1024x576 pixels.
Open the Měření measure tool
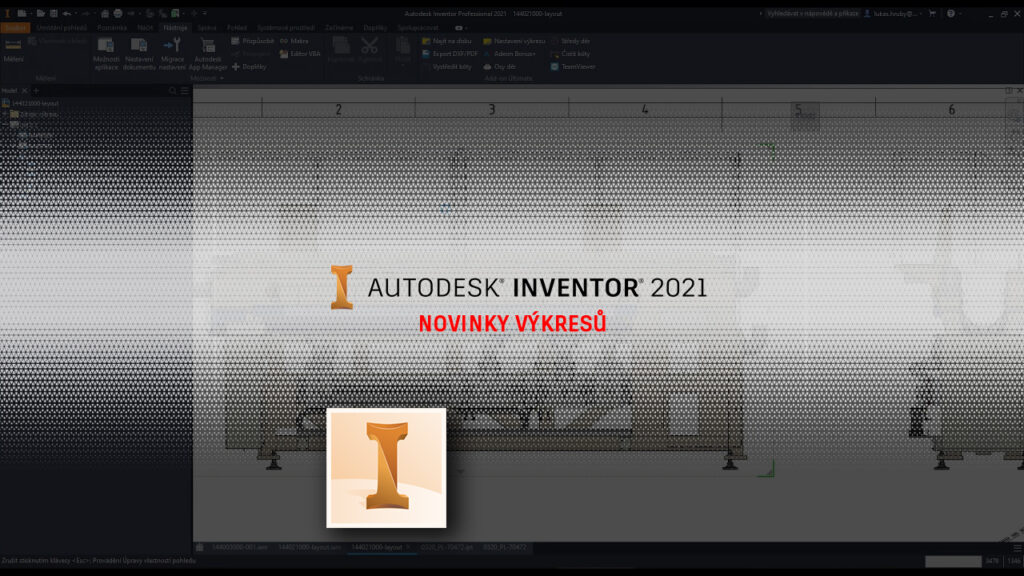(x=13, y=50)
